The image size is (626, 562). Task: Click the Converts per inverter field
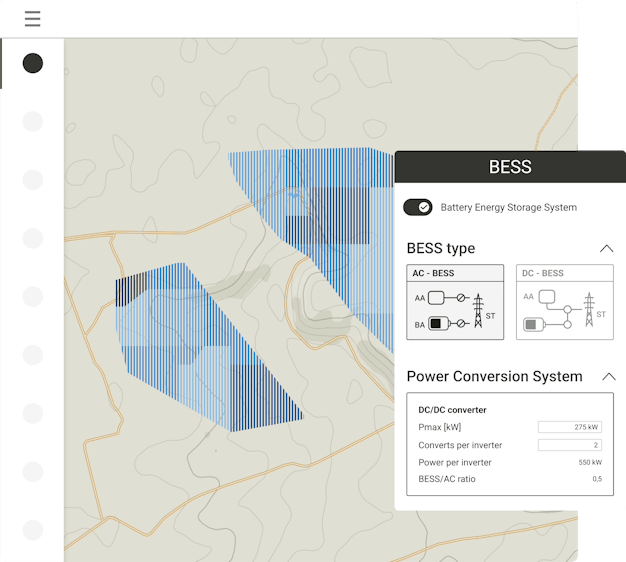pos(569,445)
